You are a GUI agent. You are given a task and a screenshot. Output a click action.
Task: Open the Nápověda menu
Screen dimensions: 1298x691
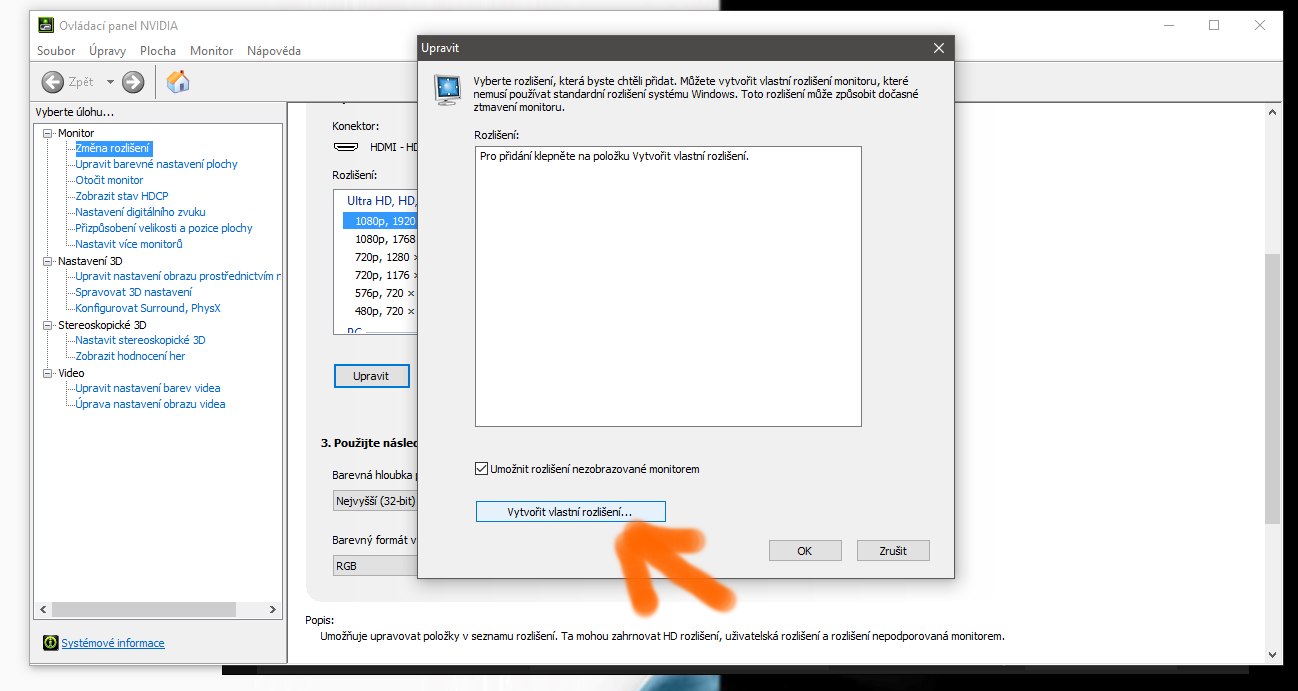click(274, 51)
